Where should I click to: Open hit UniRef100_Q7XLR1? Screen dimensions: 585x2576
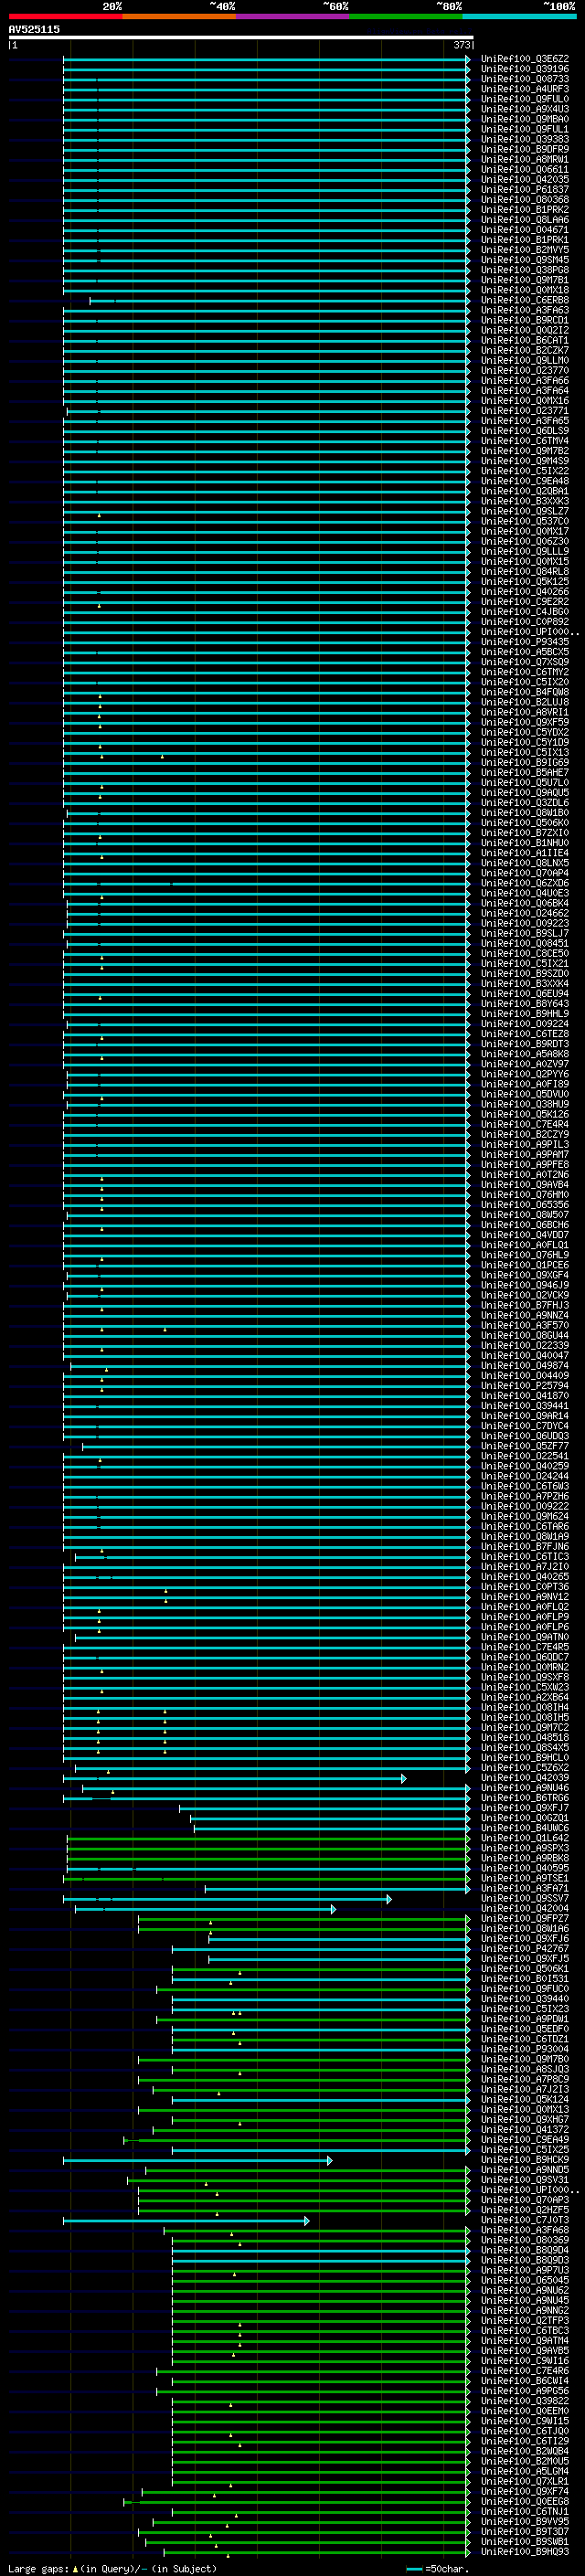(525, 2480)
